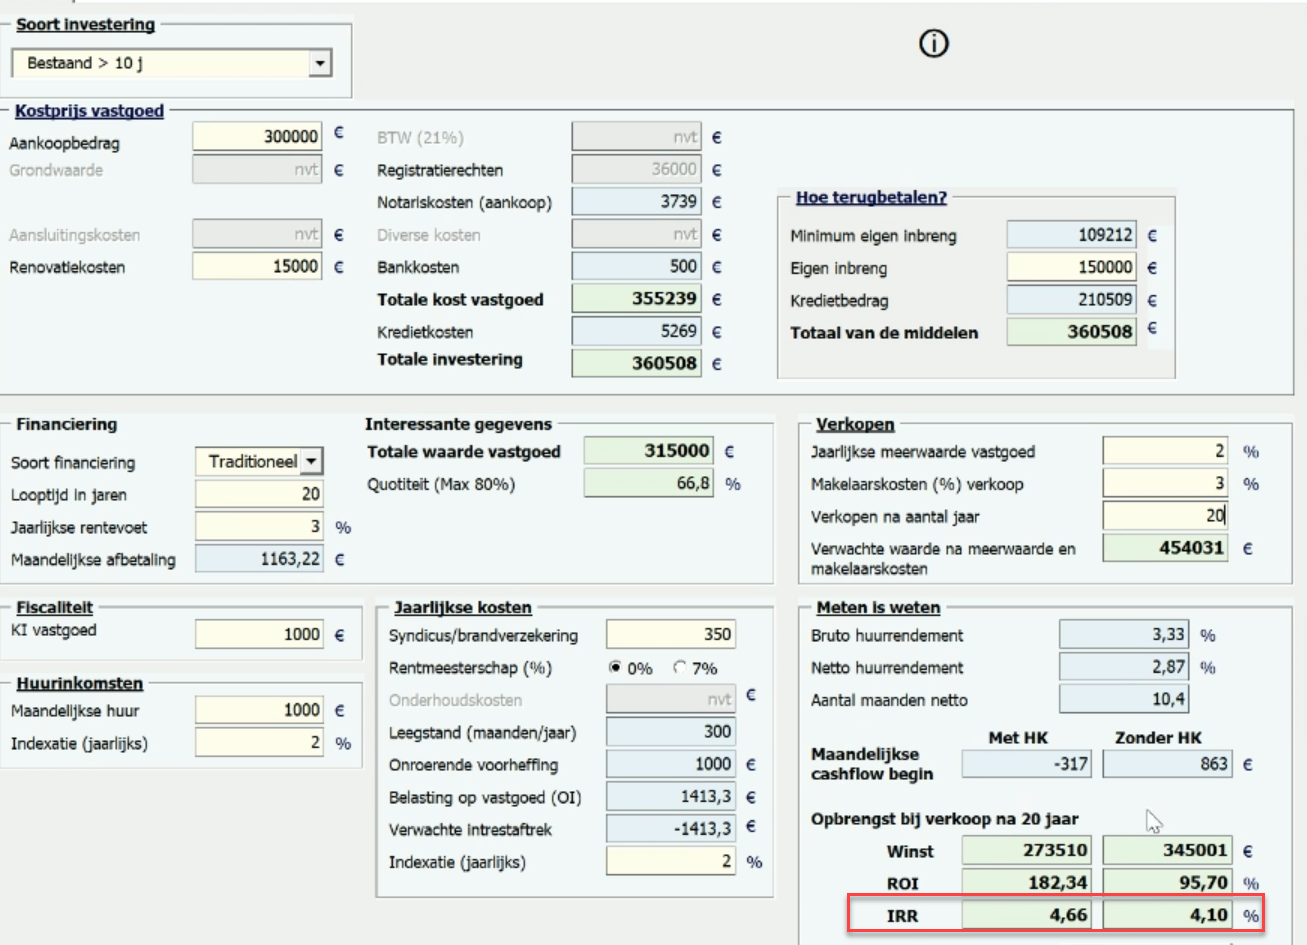Focus the Syndicus/brandverzekering input field
The height and width of the screenshot is (945, 1307).
pyautogui.click(x=670, y=634)
